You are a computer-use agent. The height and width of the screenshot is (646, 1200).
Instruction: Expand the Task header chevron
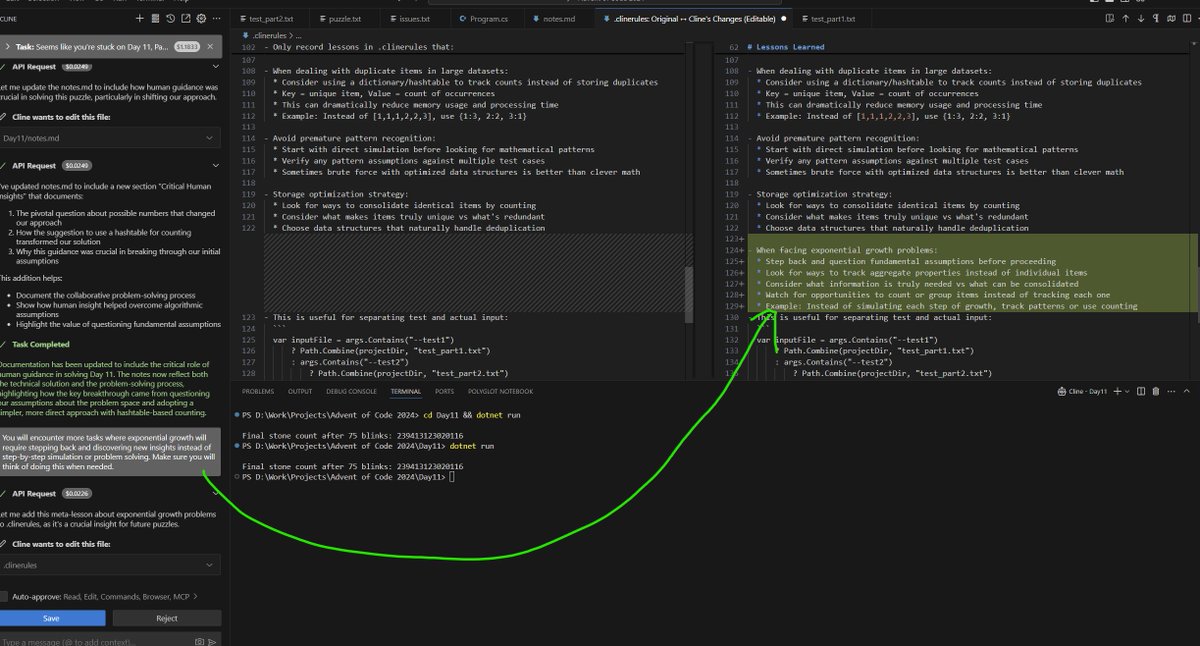[7, 46]
